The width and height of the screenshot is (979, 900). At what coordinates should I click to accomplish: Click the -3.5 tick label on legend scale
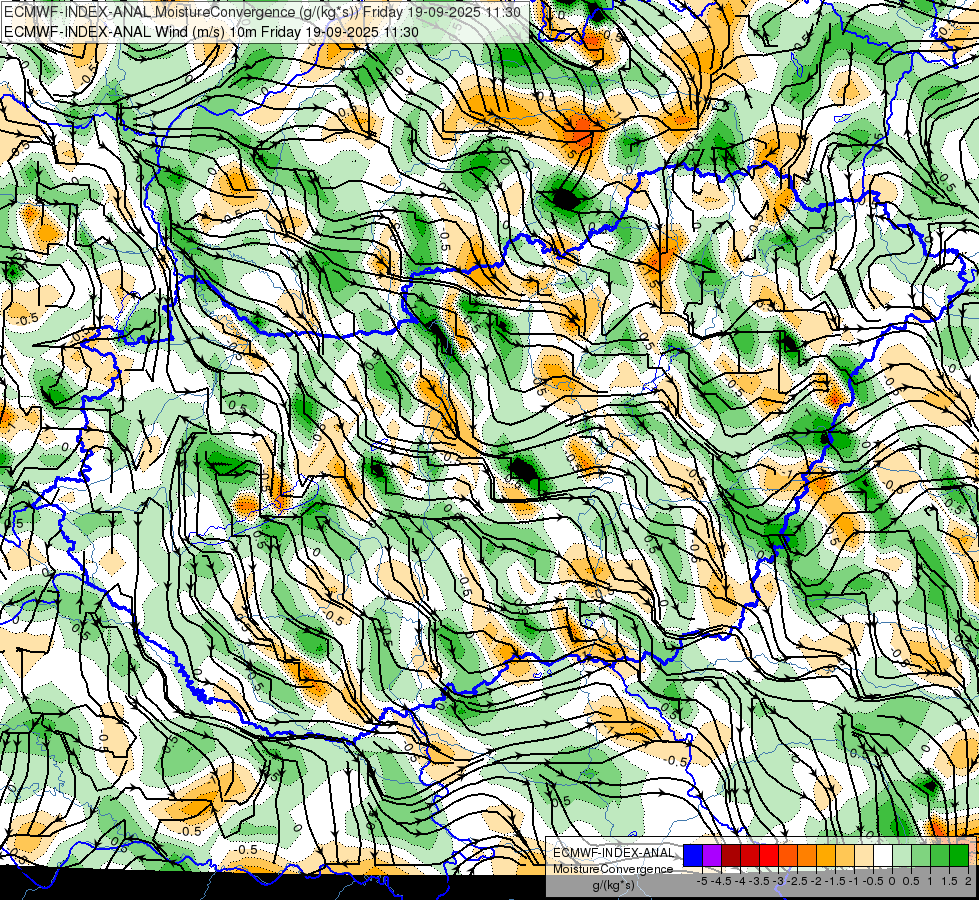point(757,881)
